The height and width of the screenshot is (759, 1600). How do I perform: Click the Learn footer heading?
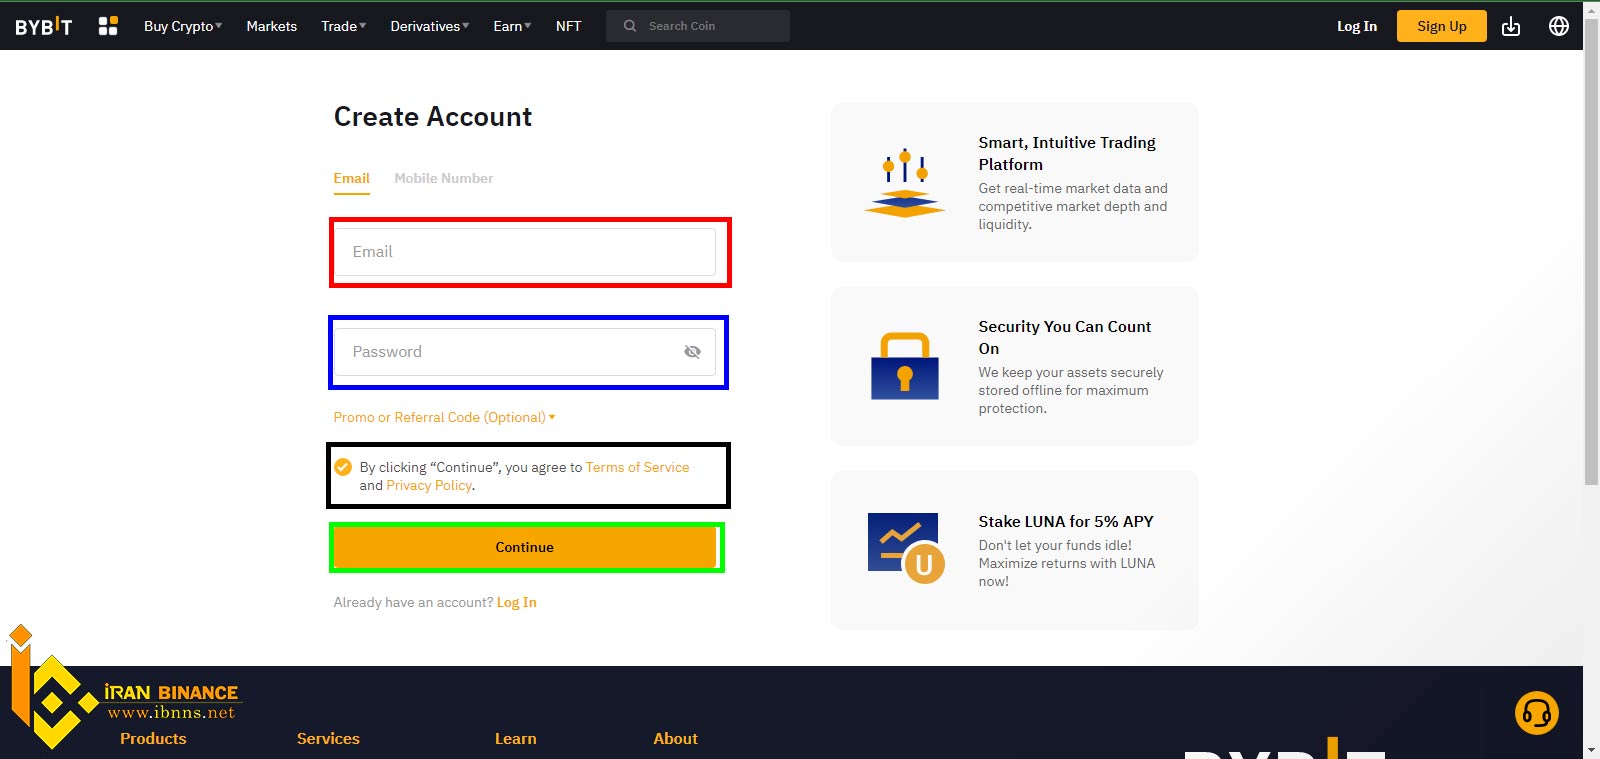[516, 738]
